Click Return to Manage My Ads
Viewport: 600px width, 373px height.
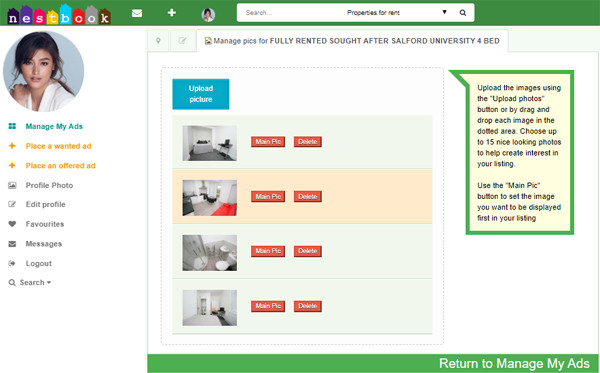pyautogui.click(x=514, y=363)
